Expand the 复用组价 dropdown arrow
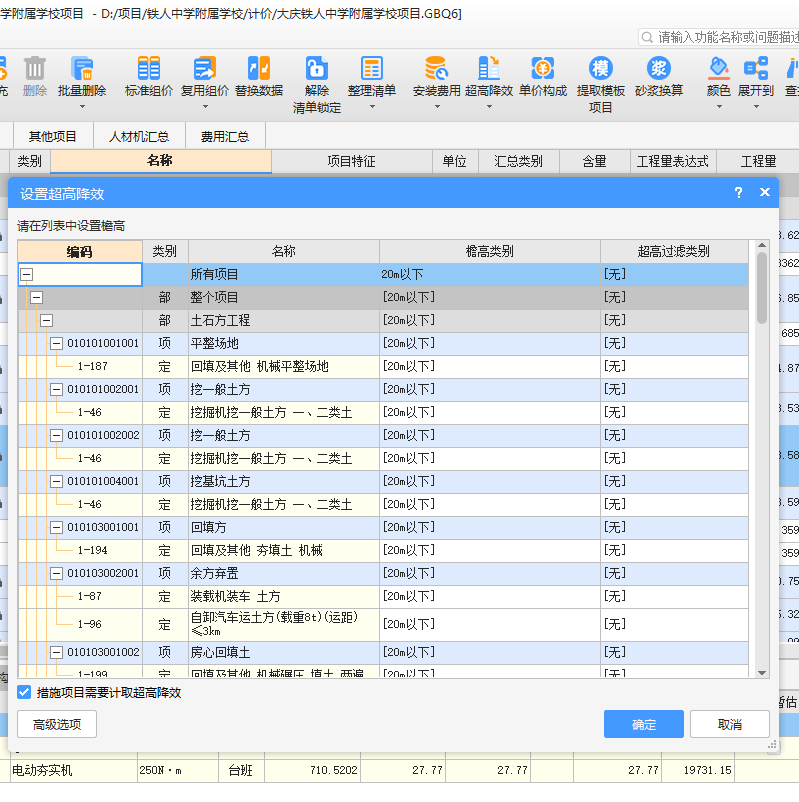Image resolution: width=799 pixels, height=802 pixels. click(205, 107)
